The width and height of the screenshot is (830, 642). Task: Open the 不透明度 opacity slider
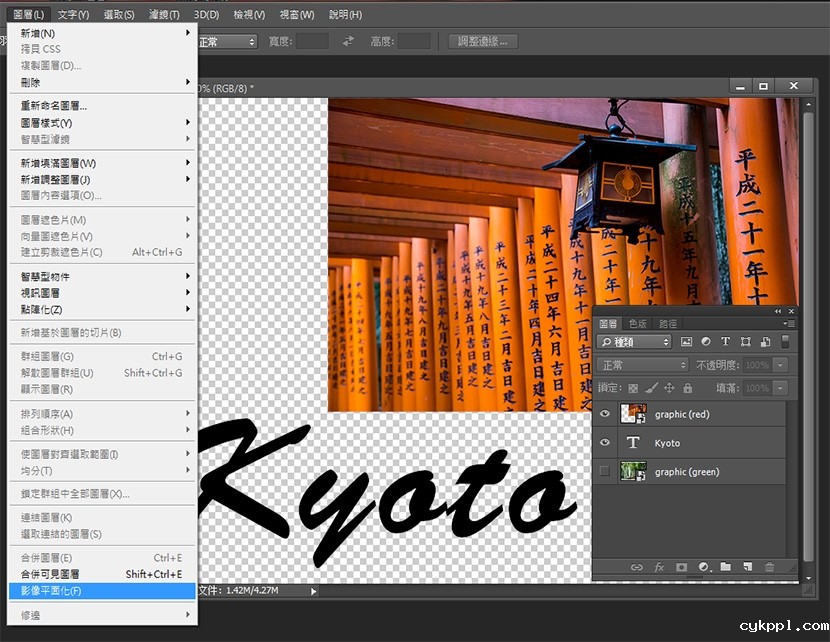778,364
